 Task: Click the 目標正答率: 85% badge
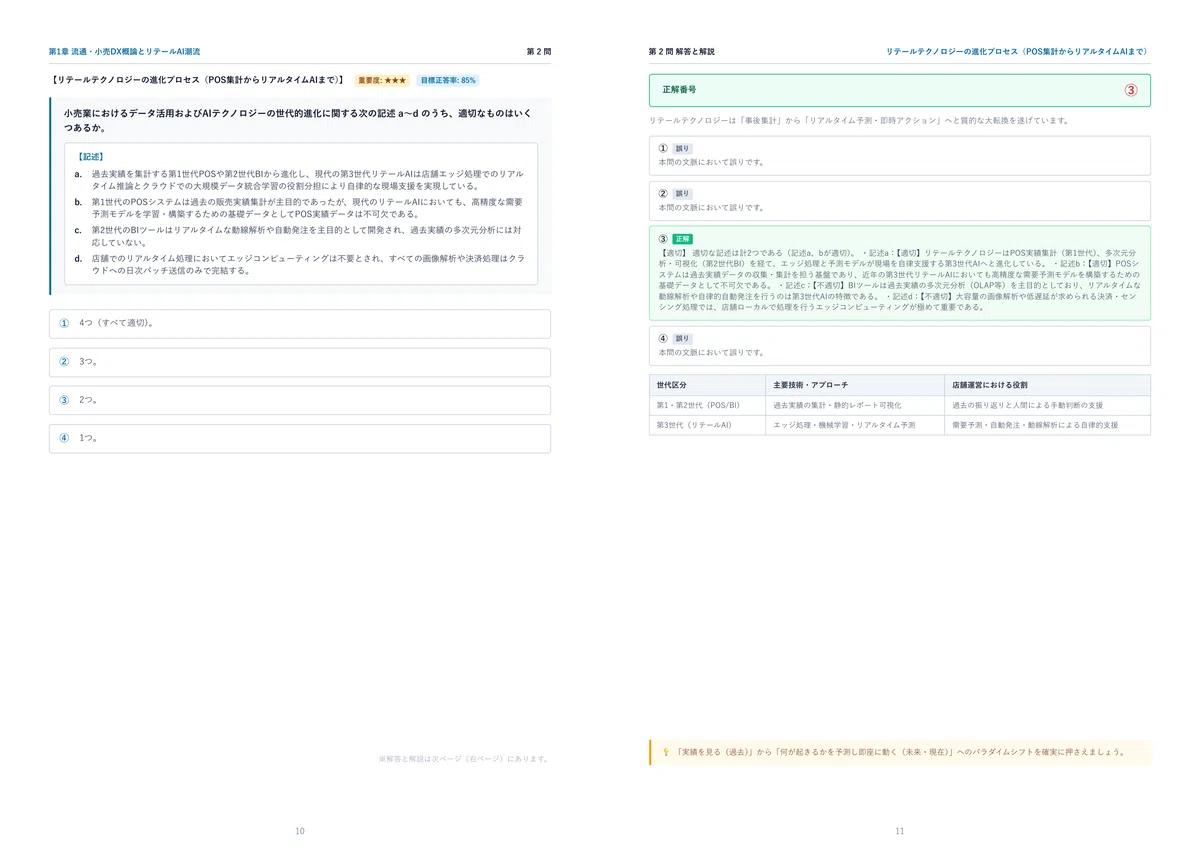point(448,80)
